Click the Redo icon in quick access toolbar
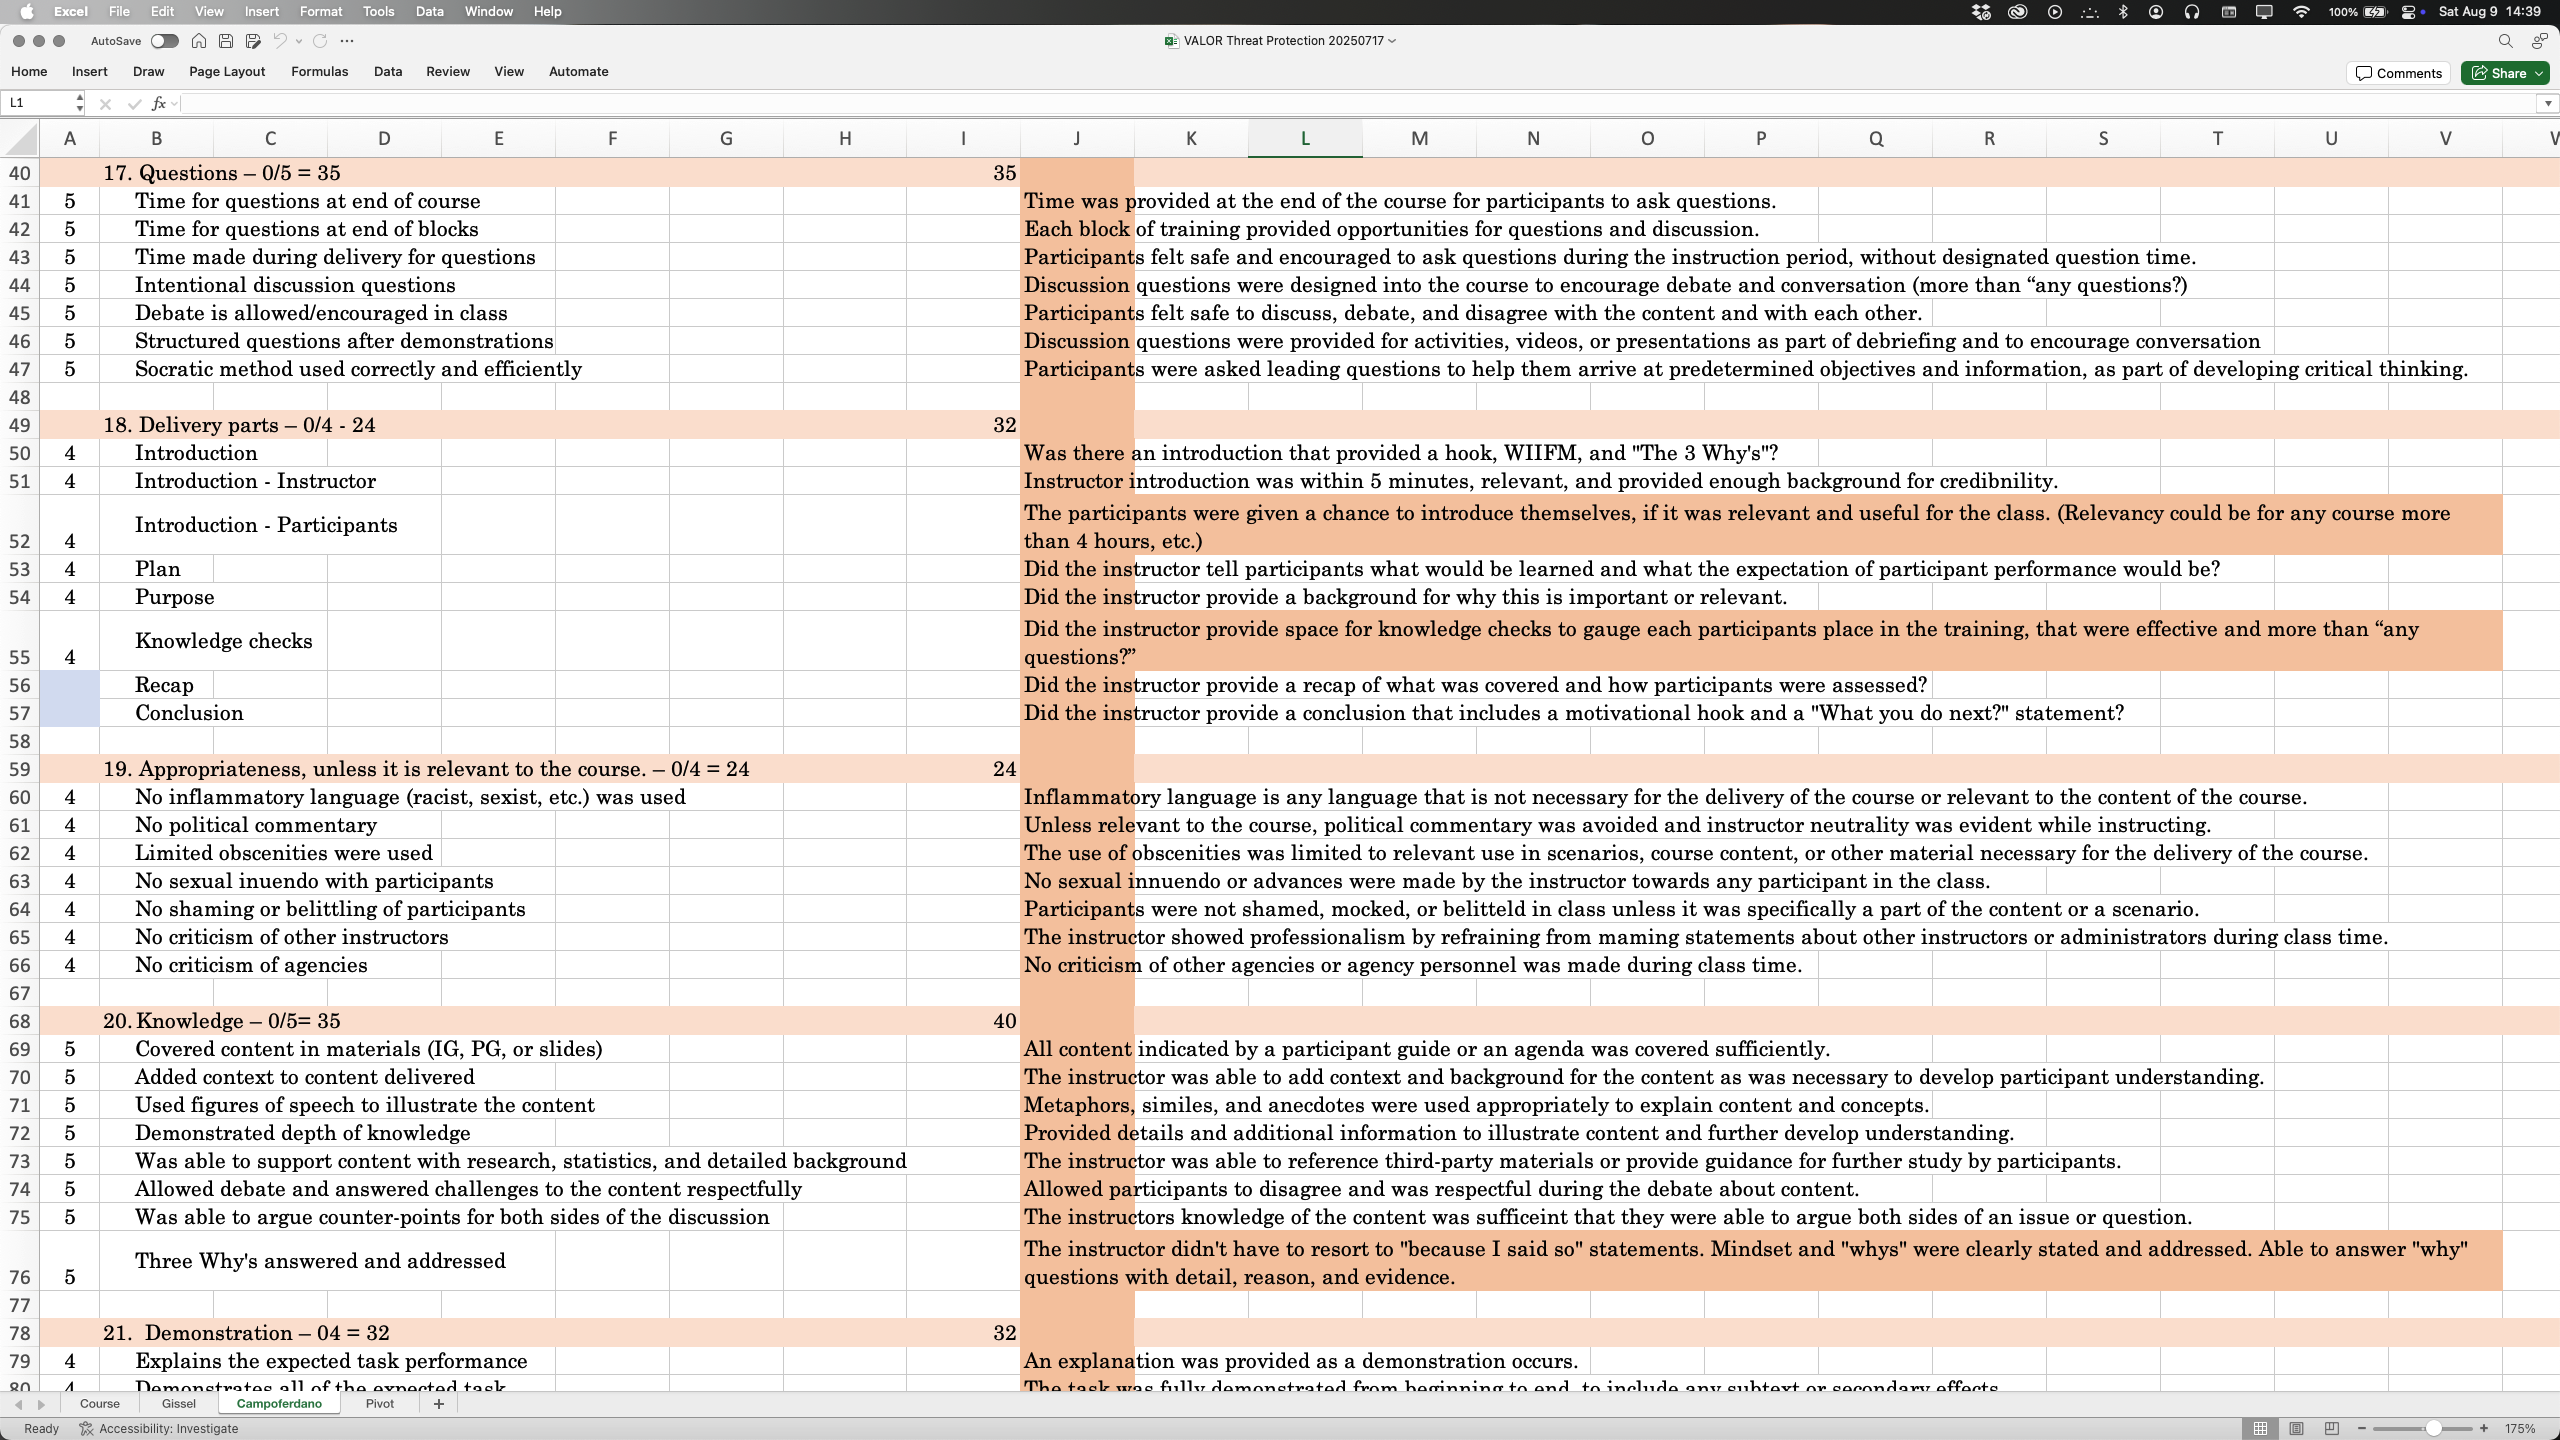Screen dimensions: 2560x1440 (x=320, y=41)
